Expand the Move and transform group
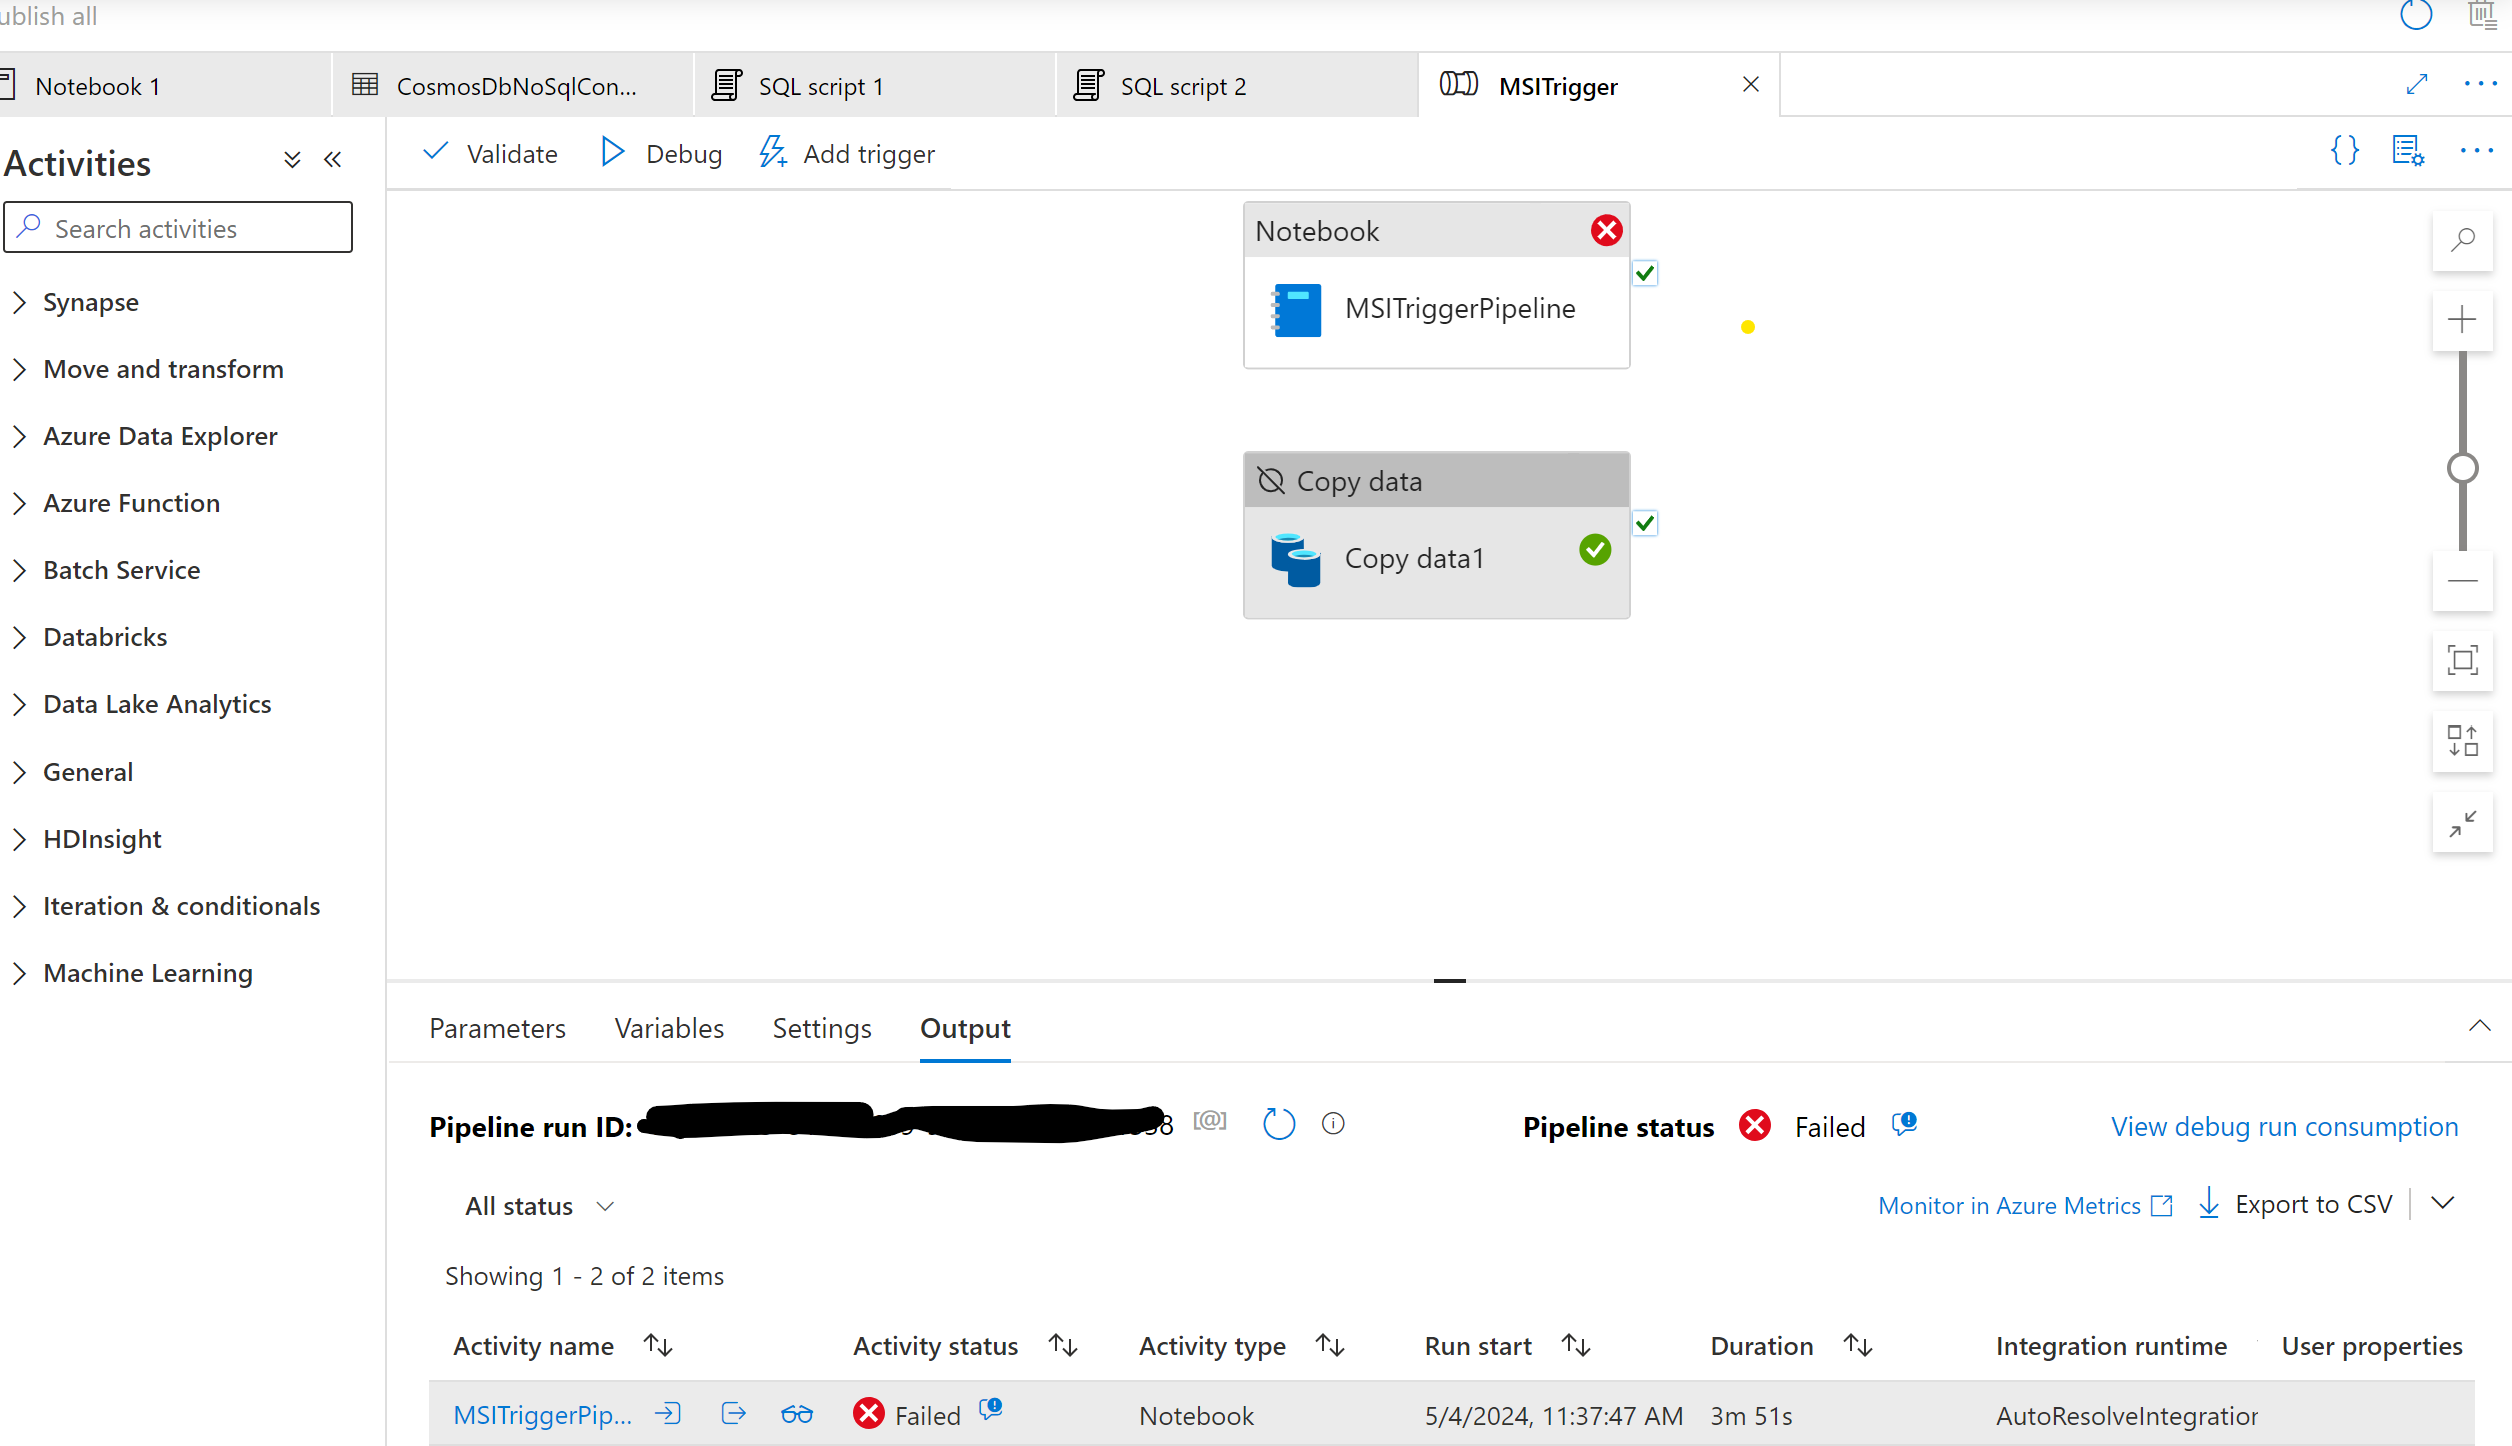 (x=163, y=369)
